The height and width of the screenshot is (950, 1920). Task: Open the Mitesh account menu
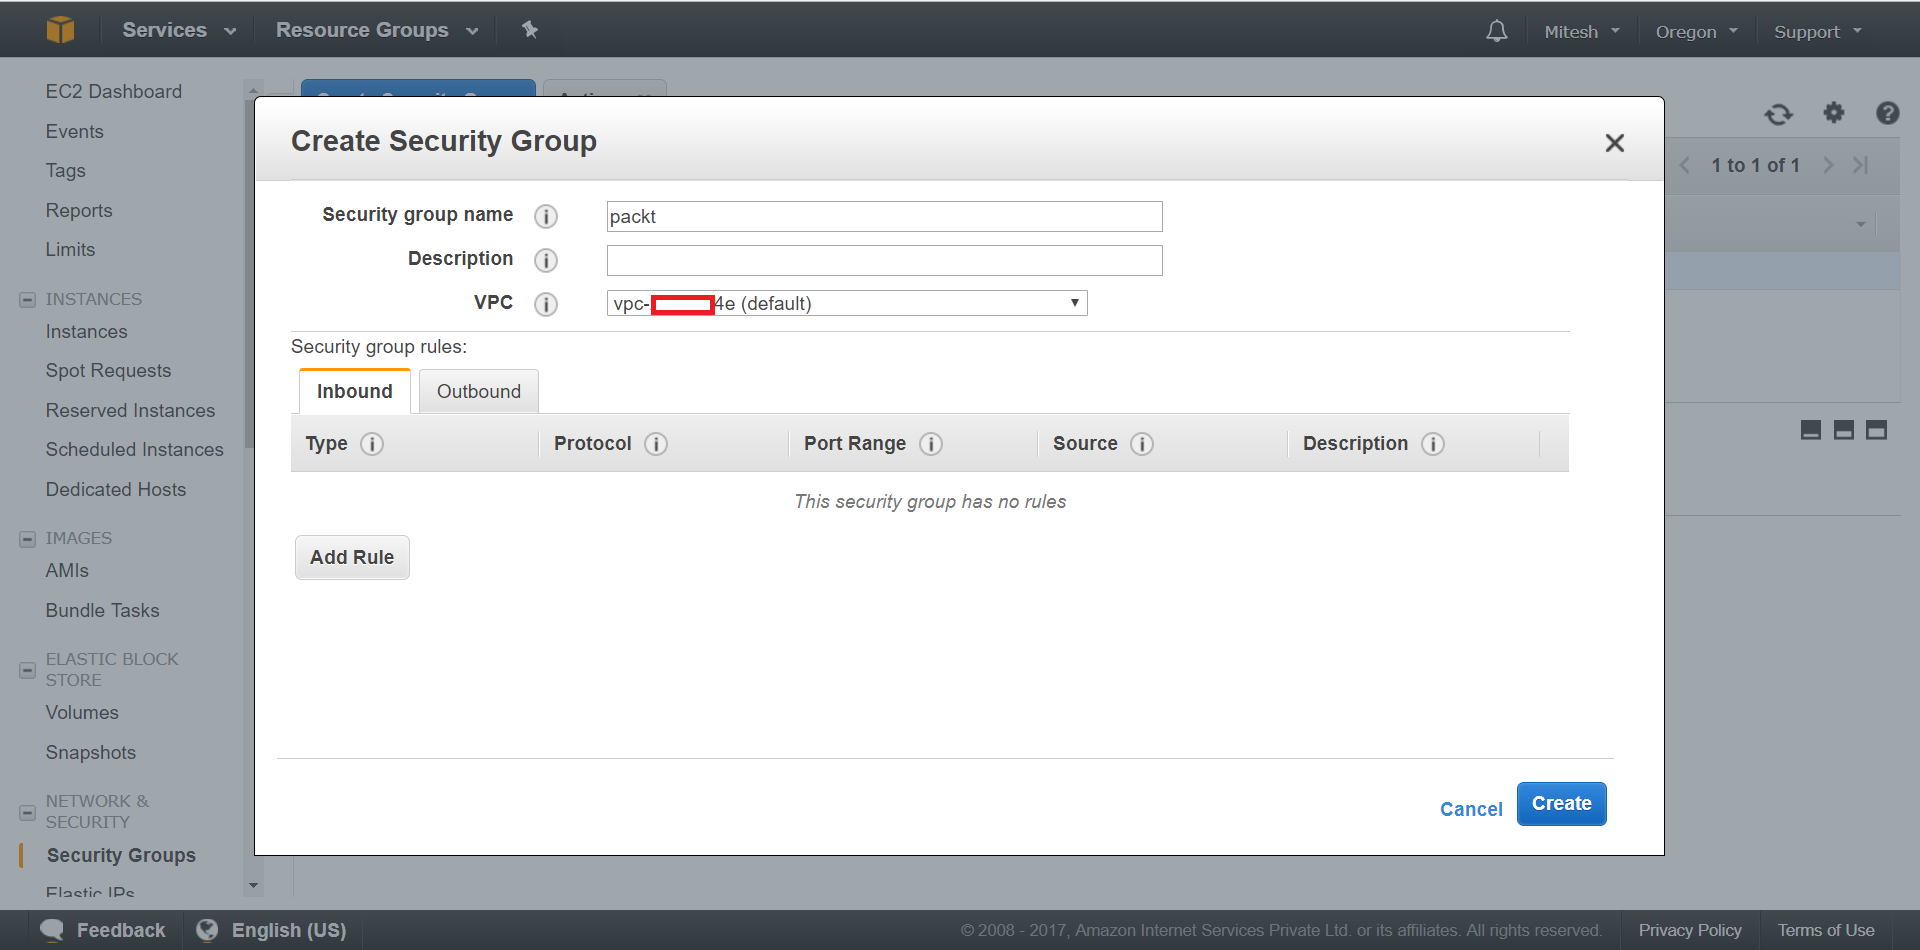[x=1582, y=32]
